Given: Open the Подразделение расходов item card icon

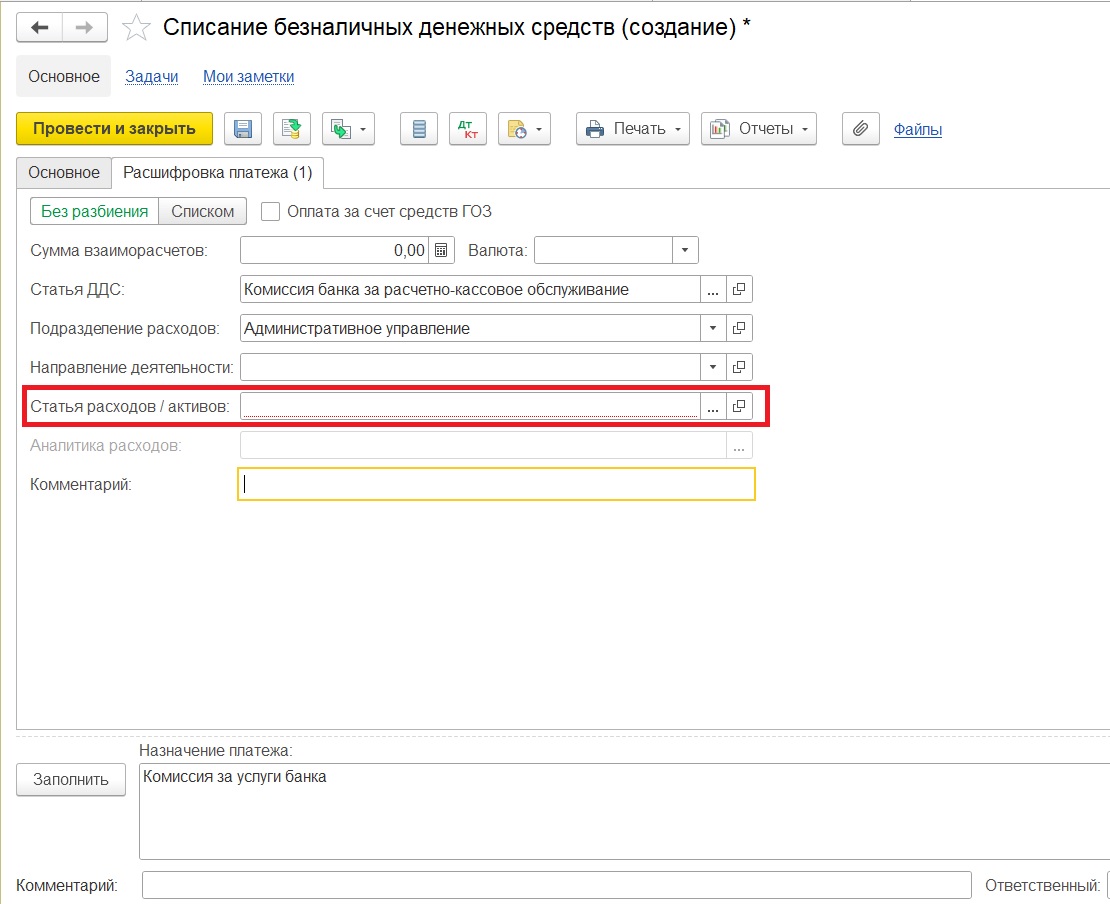Looking at the screenshot, I should point(739,328).
